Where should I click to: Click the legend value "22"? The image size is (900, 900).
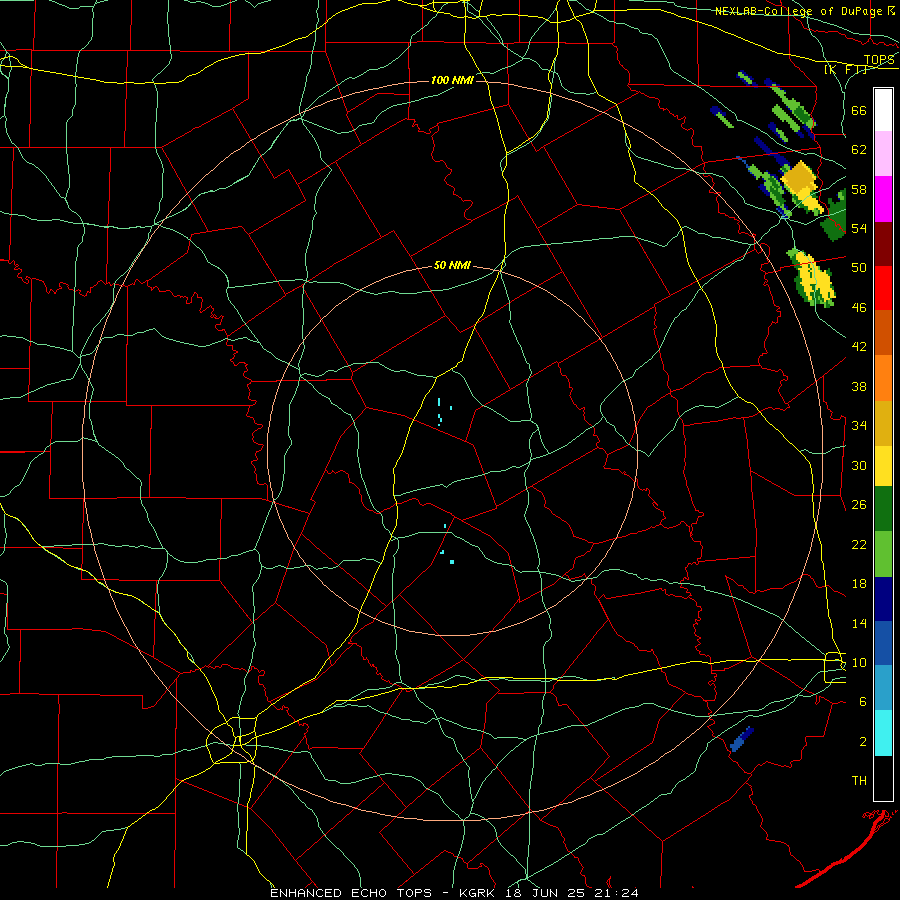tap(859, 544)
